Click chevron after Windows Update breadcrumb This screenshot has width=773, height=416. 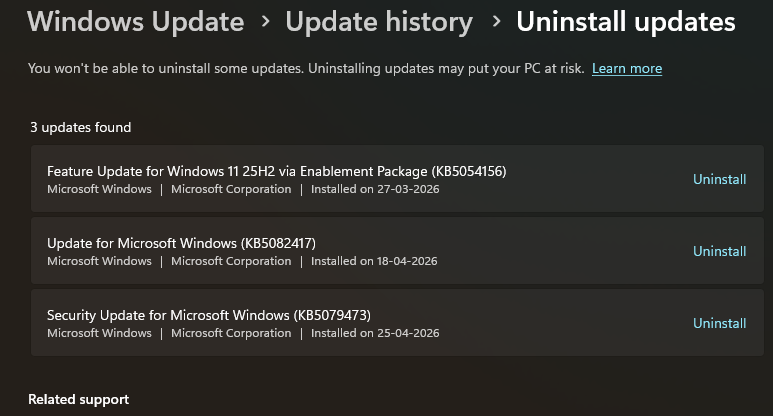[265, 23]
